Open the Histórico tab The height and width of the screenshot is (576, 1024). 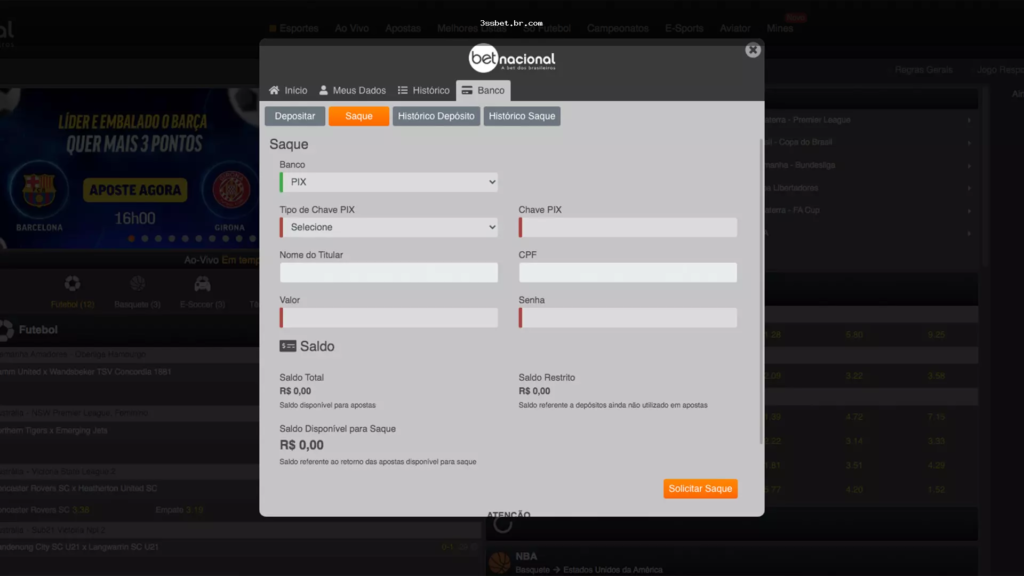tap(423, 90)
